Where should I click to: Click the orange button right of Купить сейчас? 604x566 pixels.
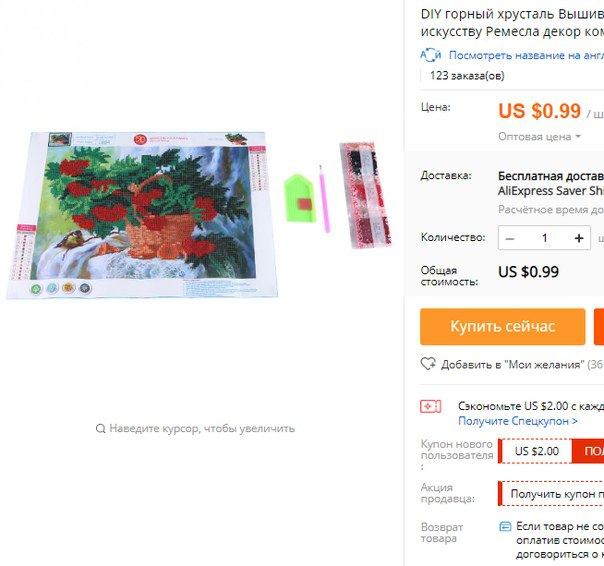click(599, 326)
